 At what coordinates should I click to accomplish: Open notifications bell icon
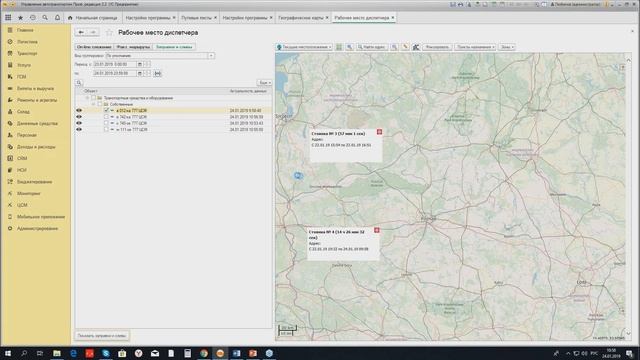point(57,18)
